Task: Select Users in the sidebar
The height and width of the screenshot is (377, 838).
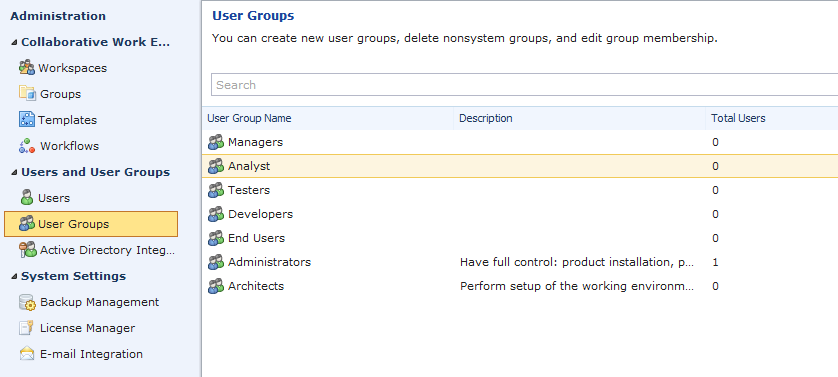Action: pos(54,198)
